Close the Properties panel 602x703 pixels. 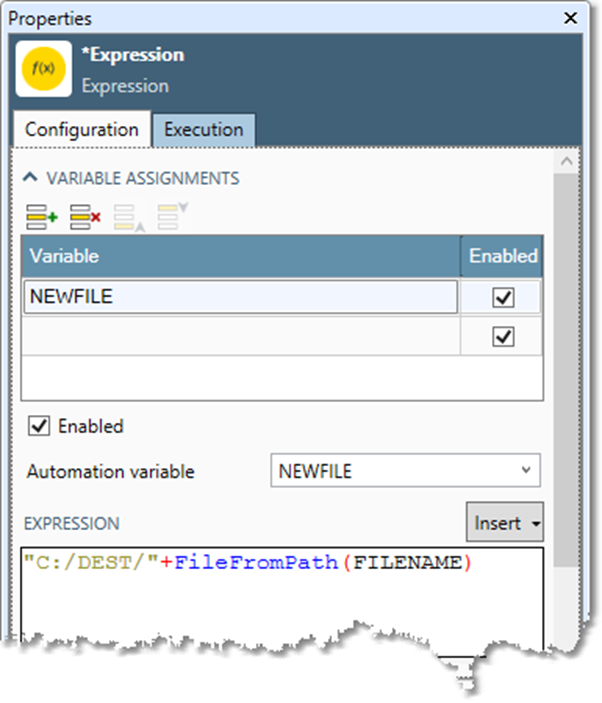570,18
